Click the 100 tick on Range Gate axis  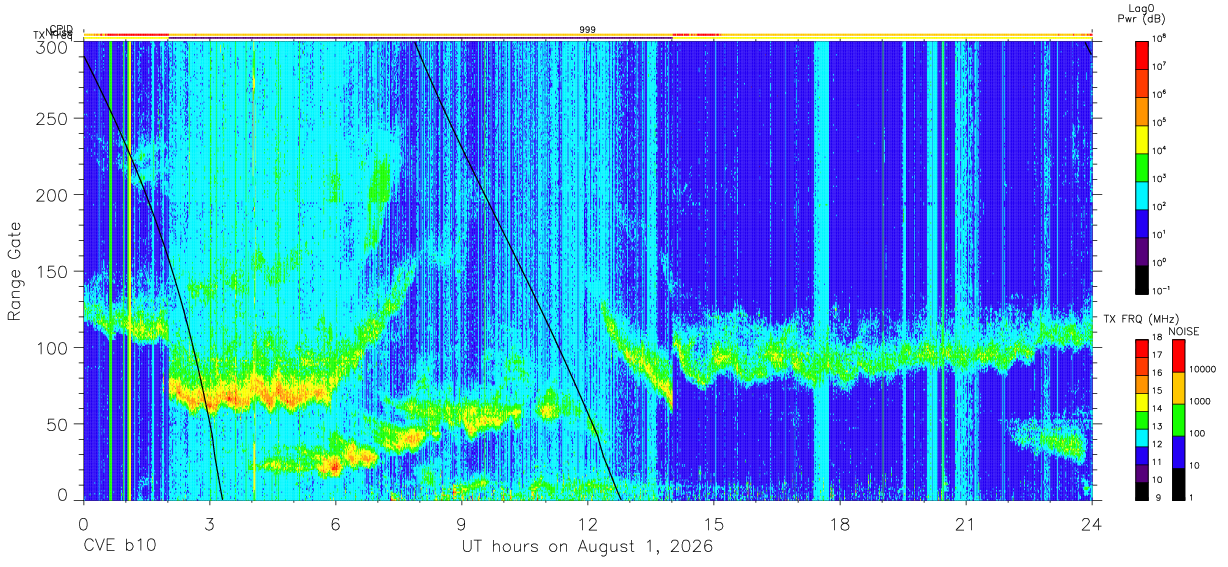(52, 347)
